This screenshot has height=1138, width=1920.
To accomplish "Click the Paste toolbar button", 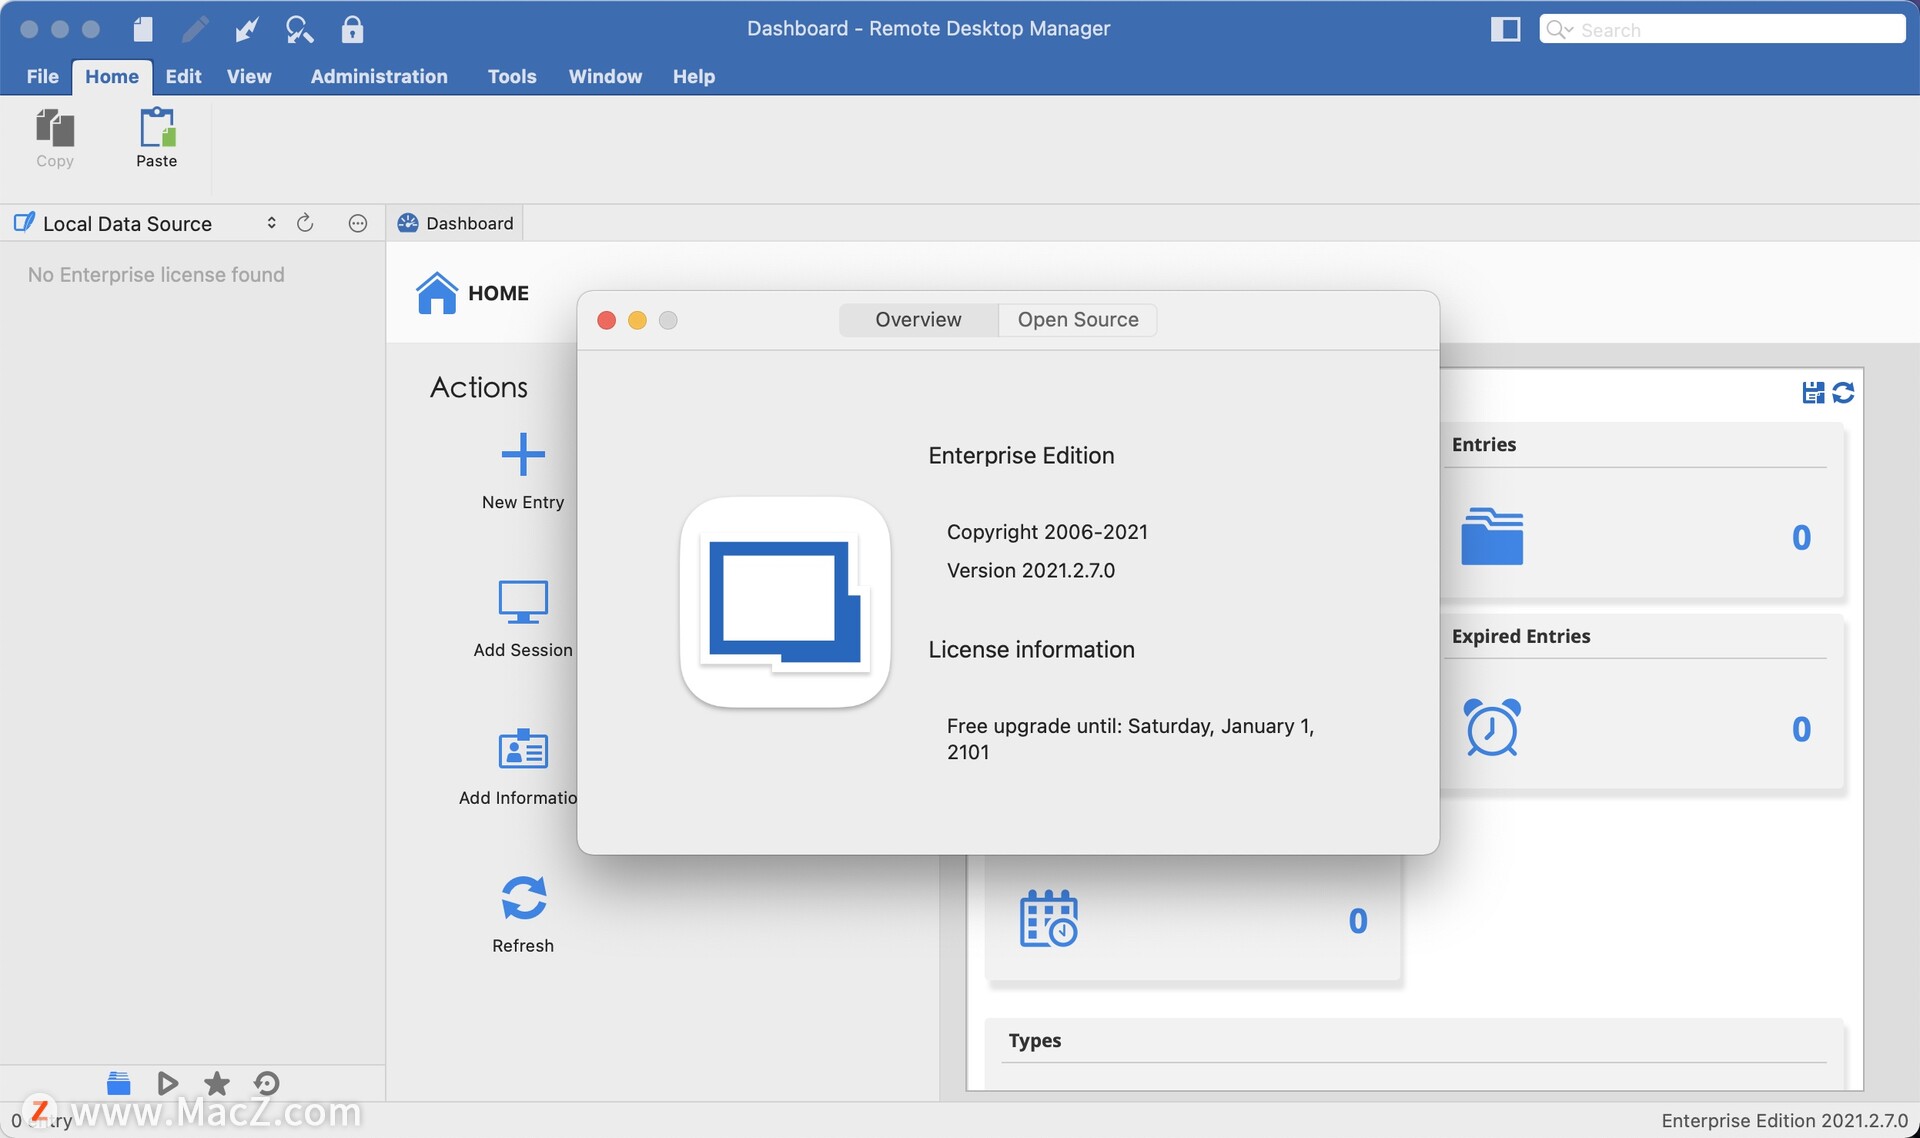I will (156, 135).
